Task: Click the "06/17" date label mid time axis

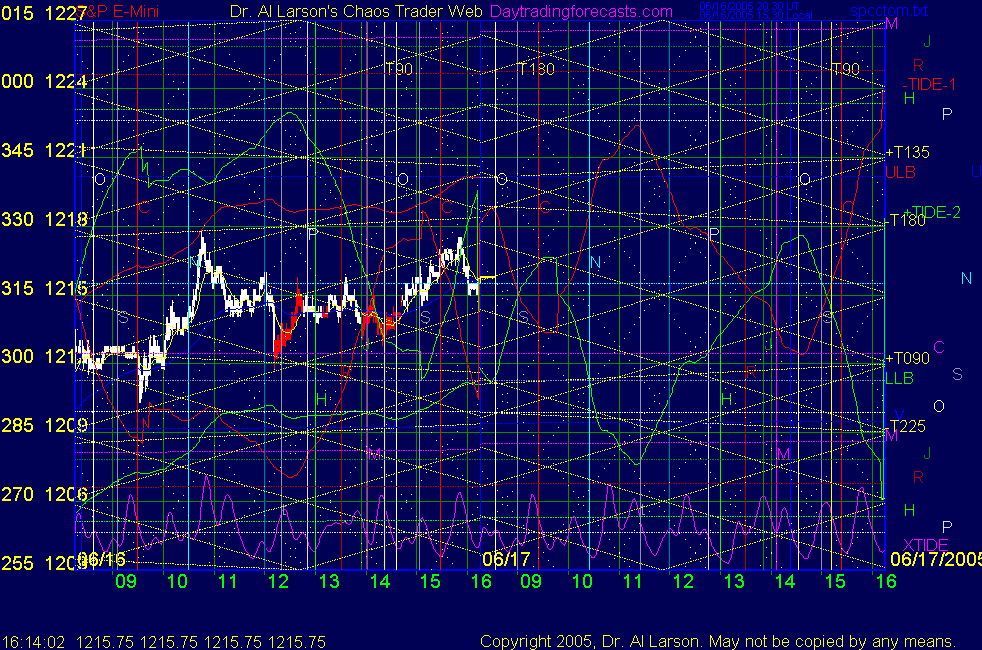Action: (x=507, y=559)
